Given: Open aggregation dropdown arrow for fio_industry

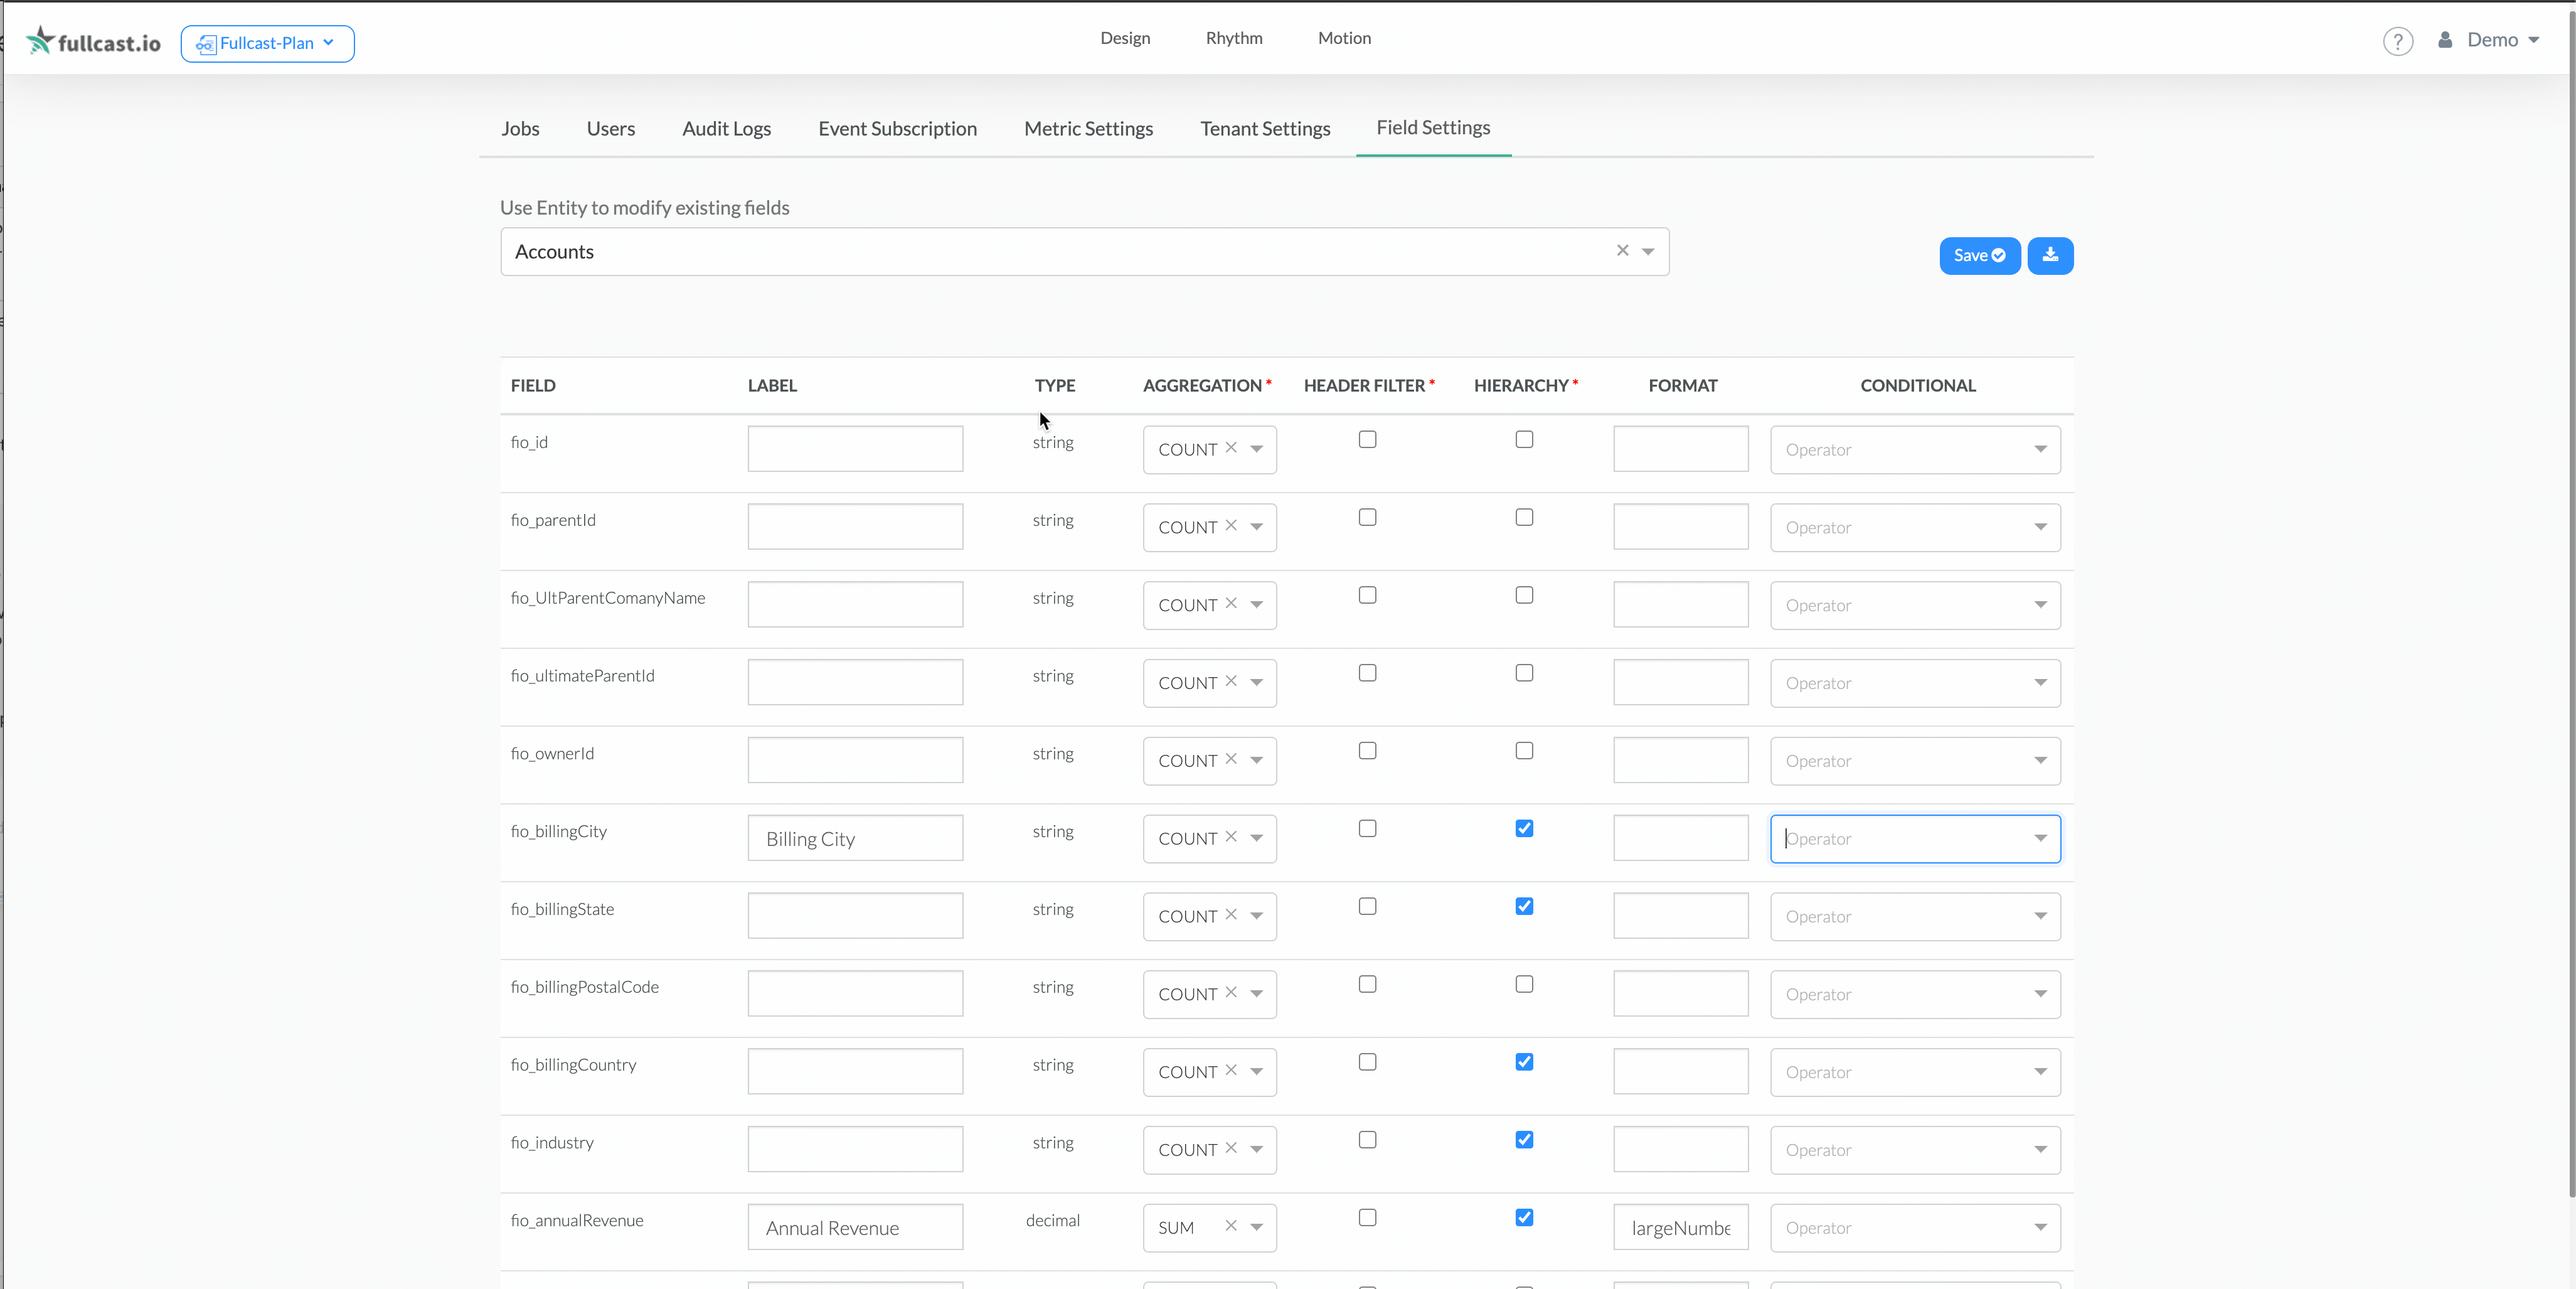Looking at the screenshot, I should pyautogui.click(x=1256, y=1150).
